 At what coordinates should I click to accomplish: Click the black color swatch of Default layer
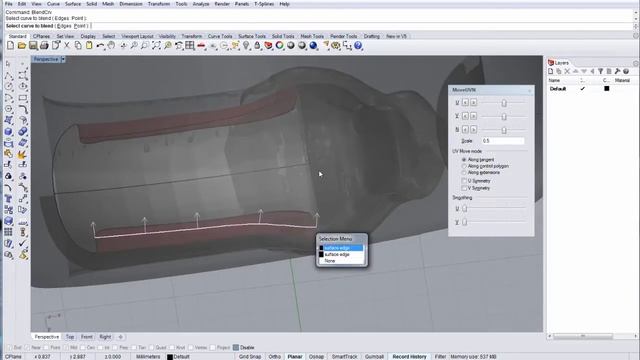tap(607, 89)
